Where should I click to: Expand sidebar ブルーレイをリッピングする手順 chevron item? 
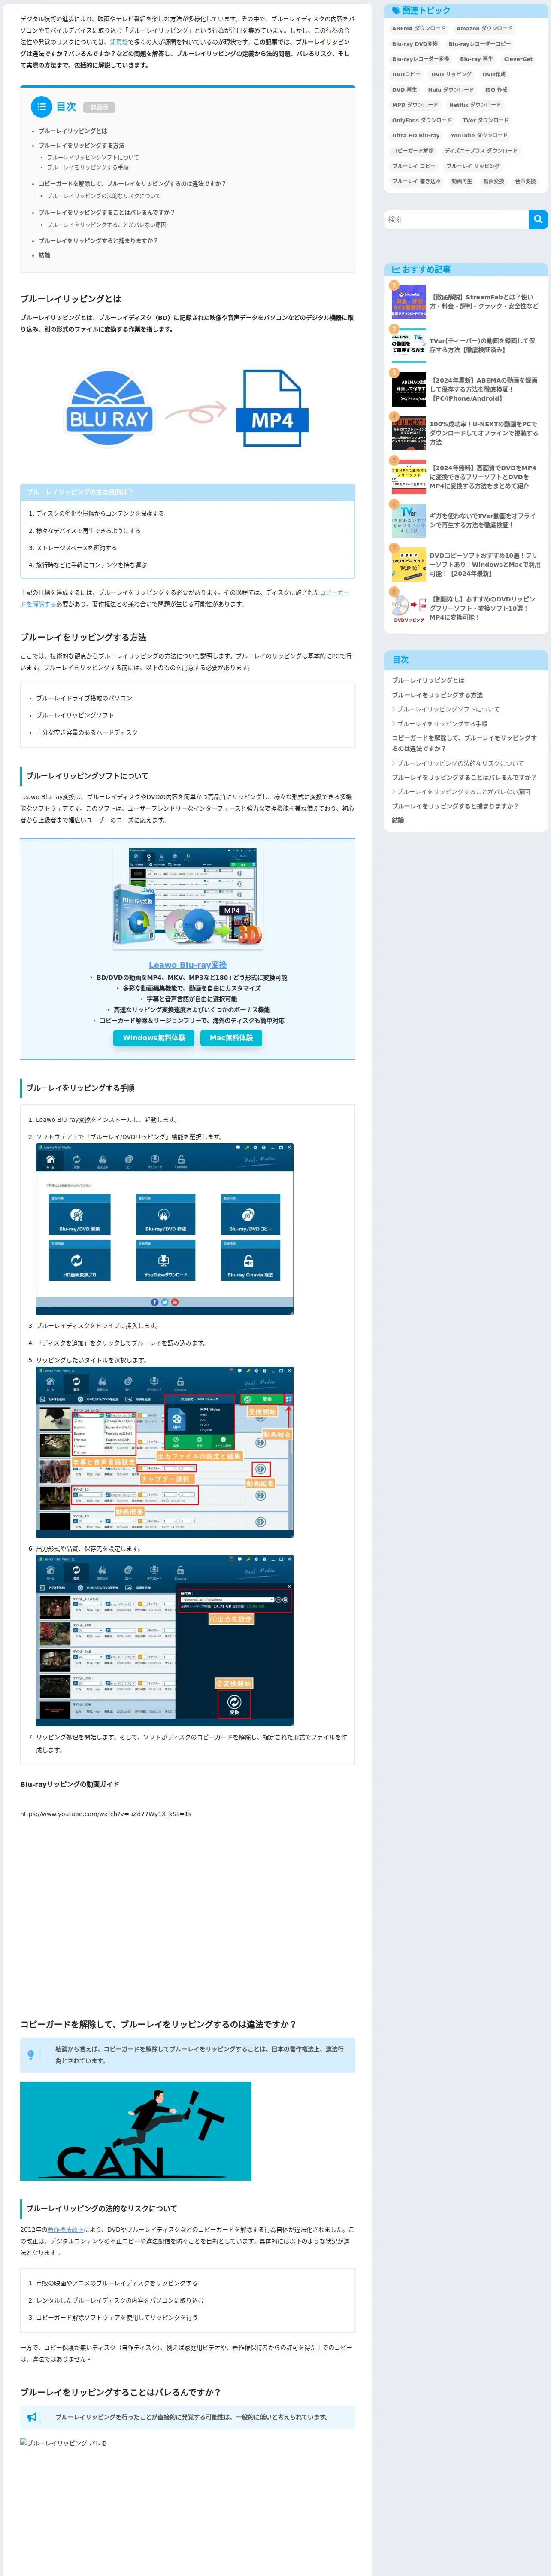coord(440,724)
